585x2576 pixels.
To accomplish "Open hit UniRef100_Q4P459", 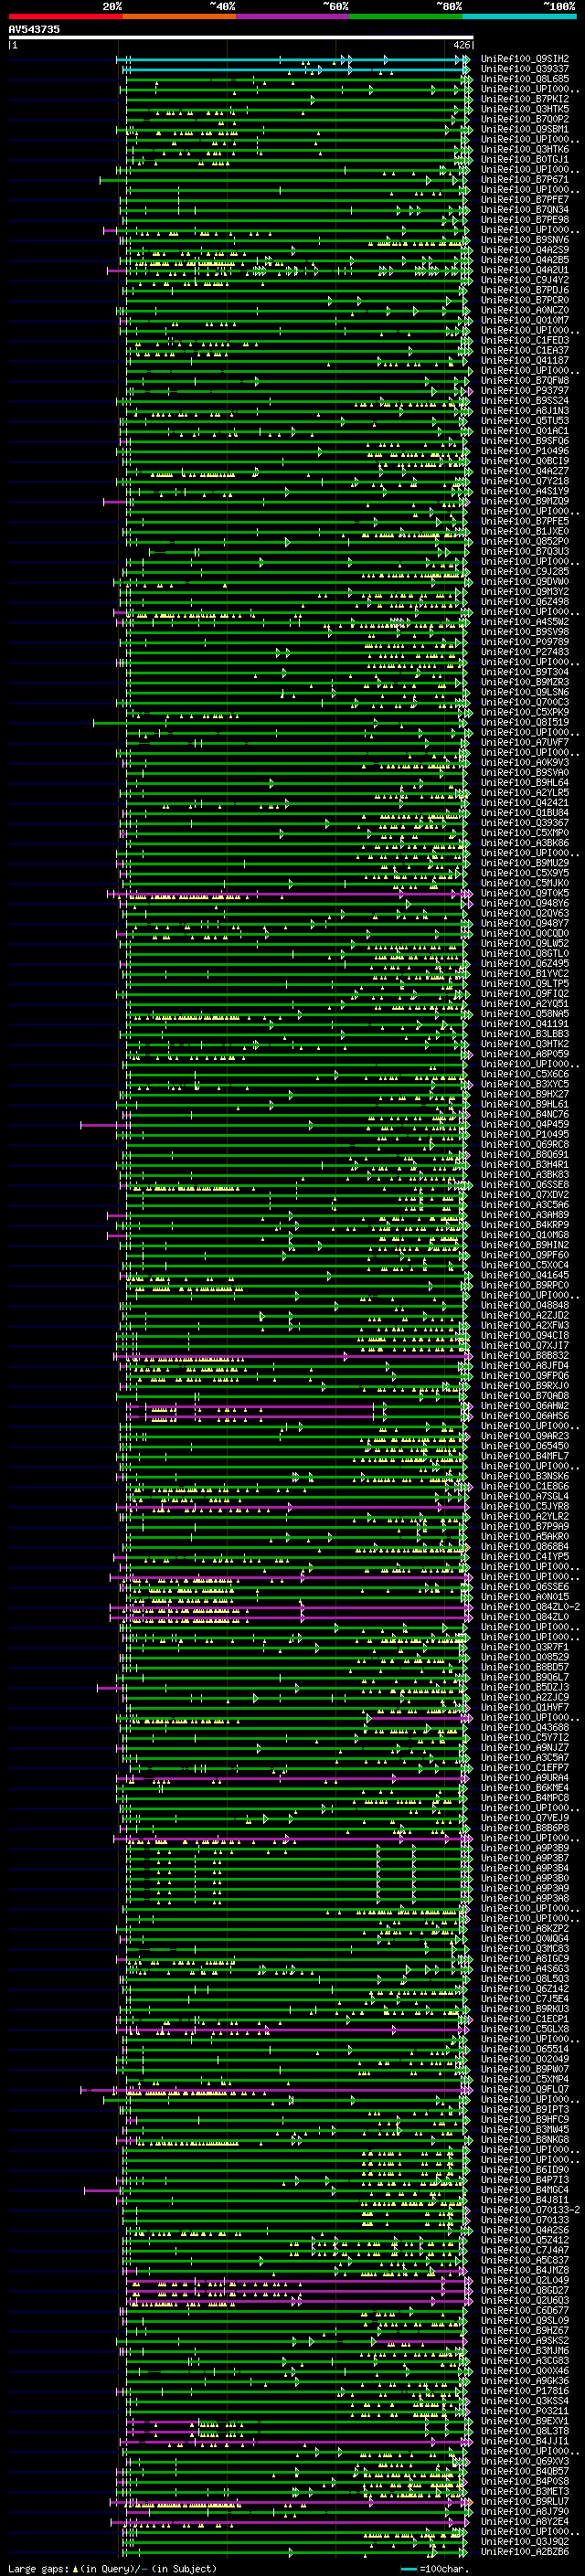I will tap(525, 1124).
